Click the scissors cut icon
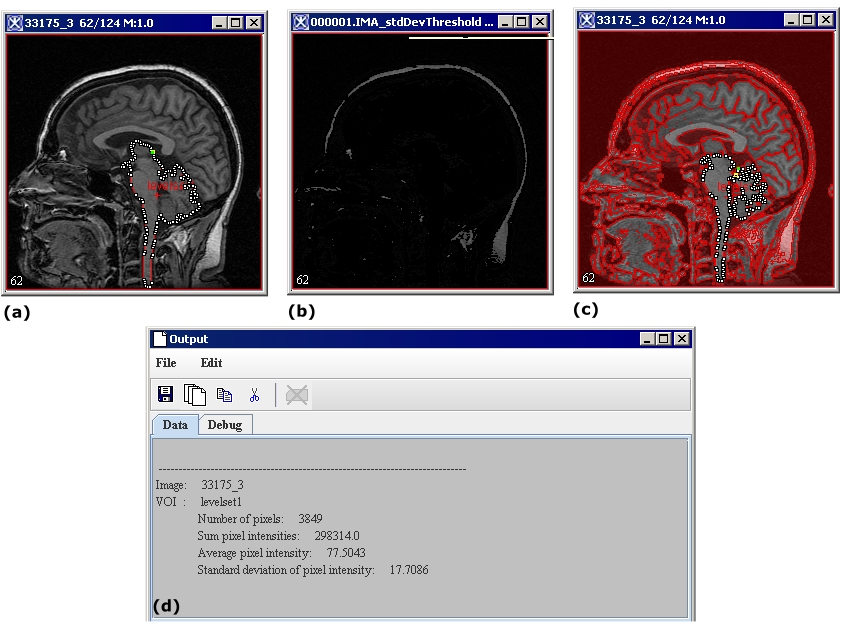Viewport: 851px width, 630px height. coord(254,395)
